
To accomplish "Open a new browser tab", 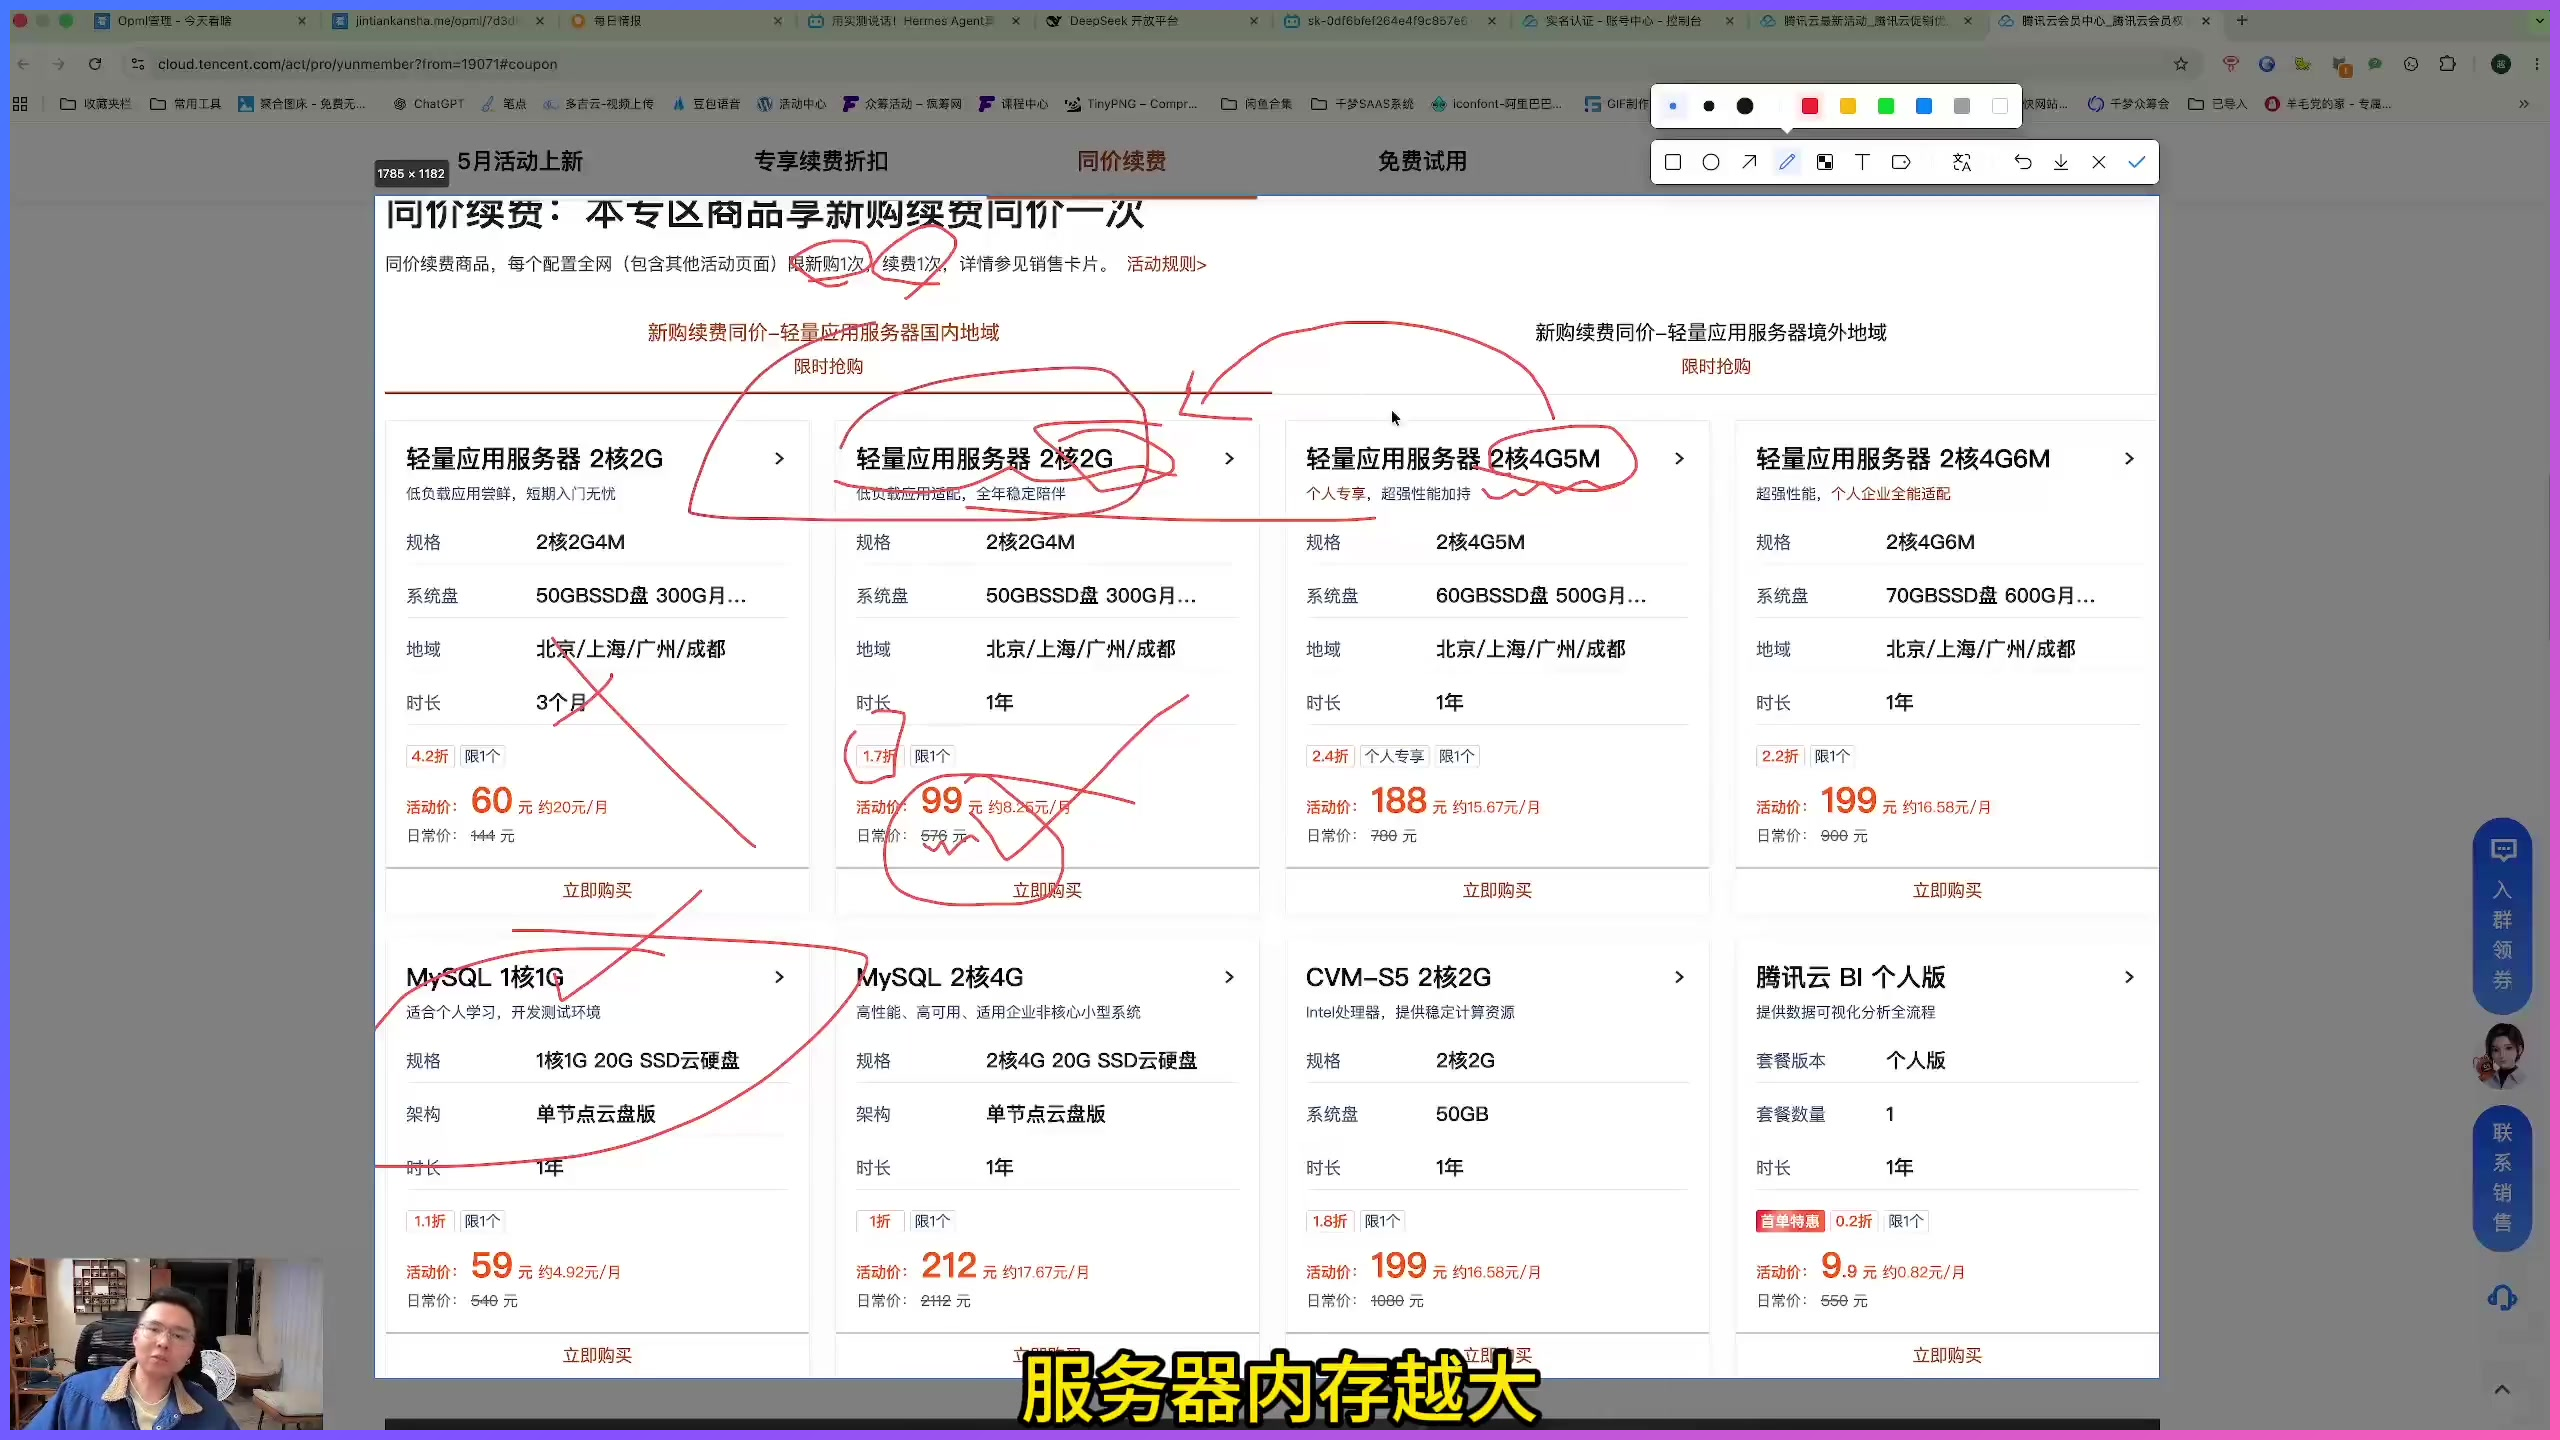I will point(2242,20).
